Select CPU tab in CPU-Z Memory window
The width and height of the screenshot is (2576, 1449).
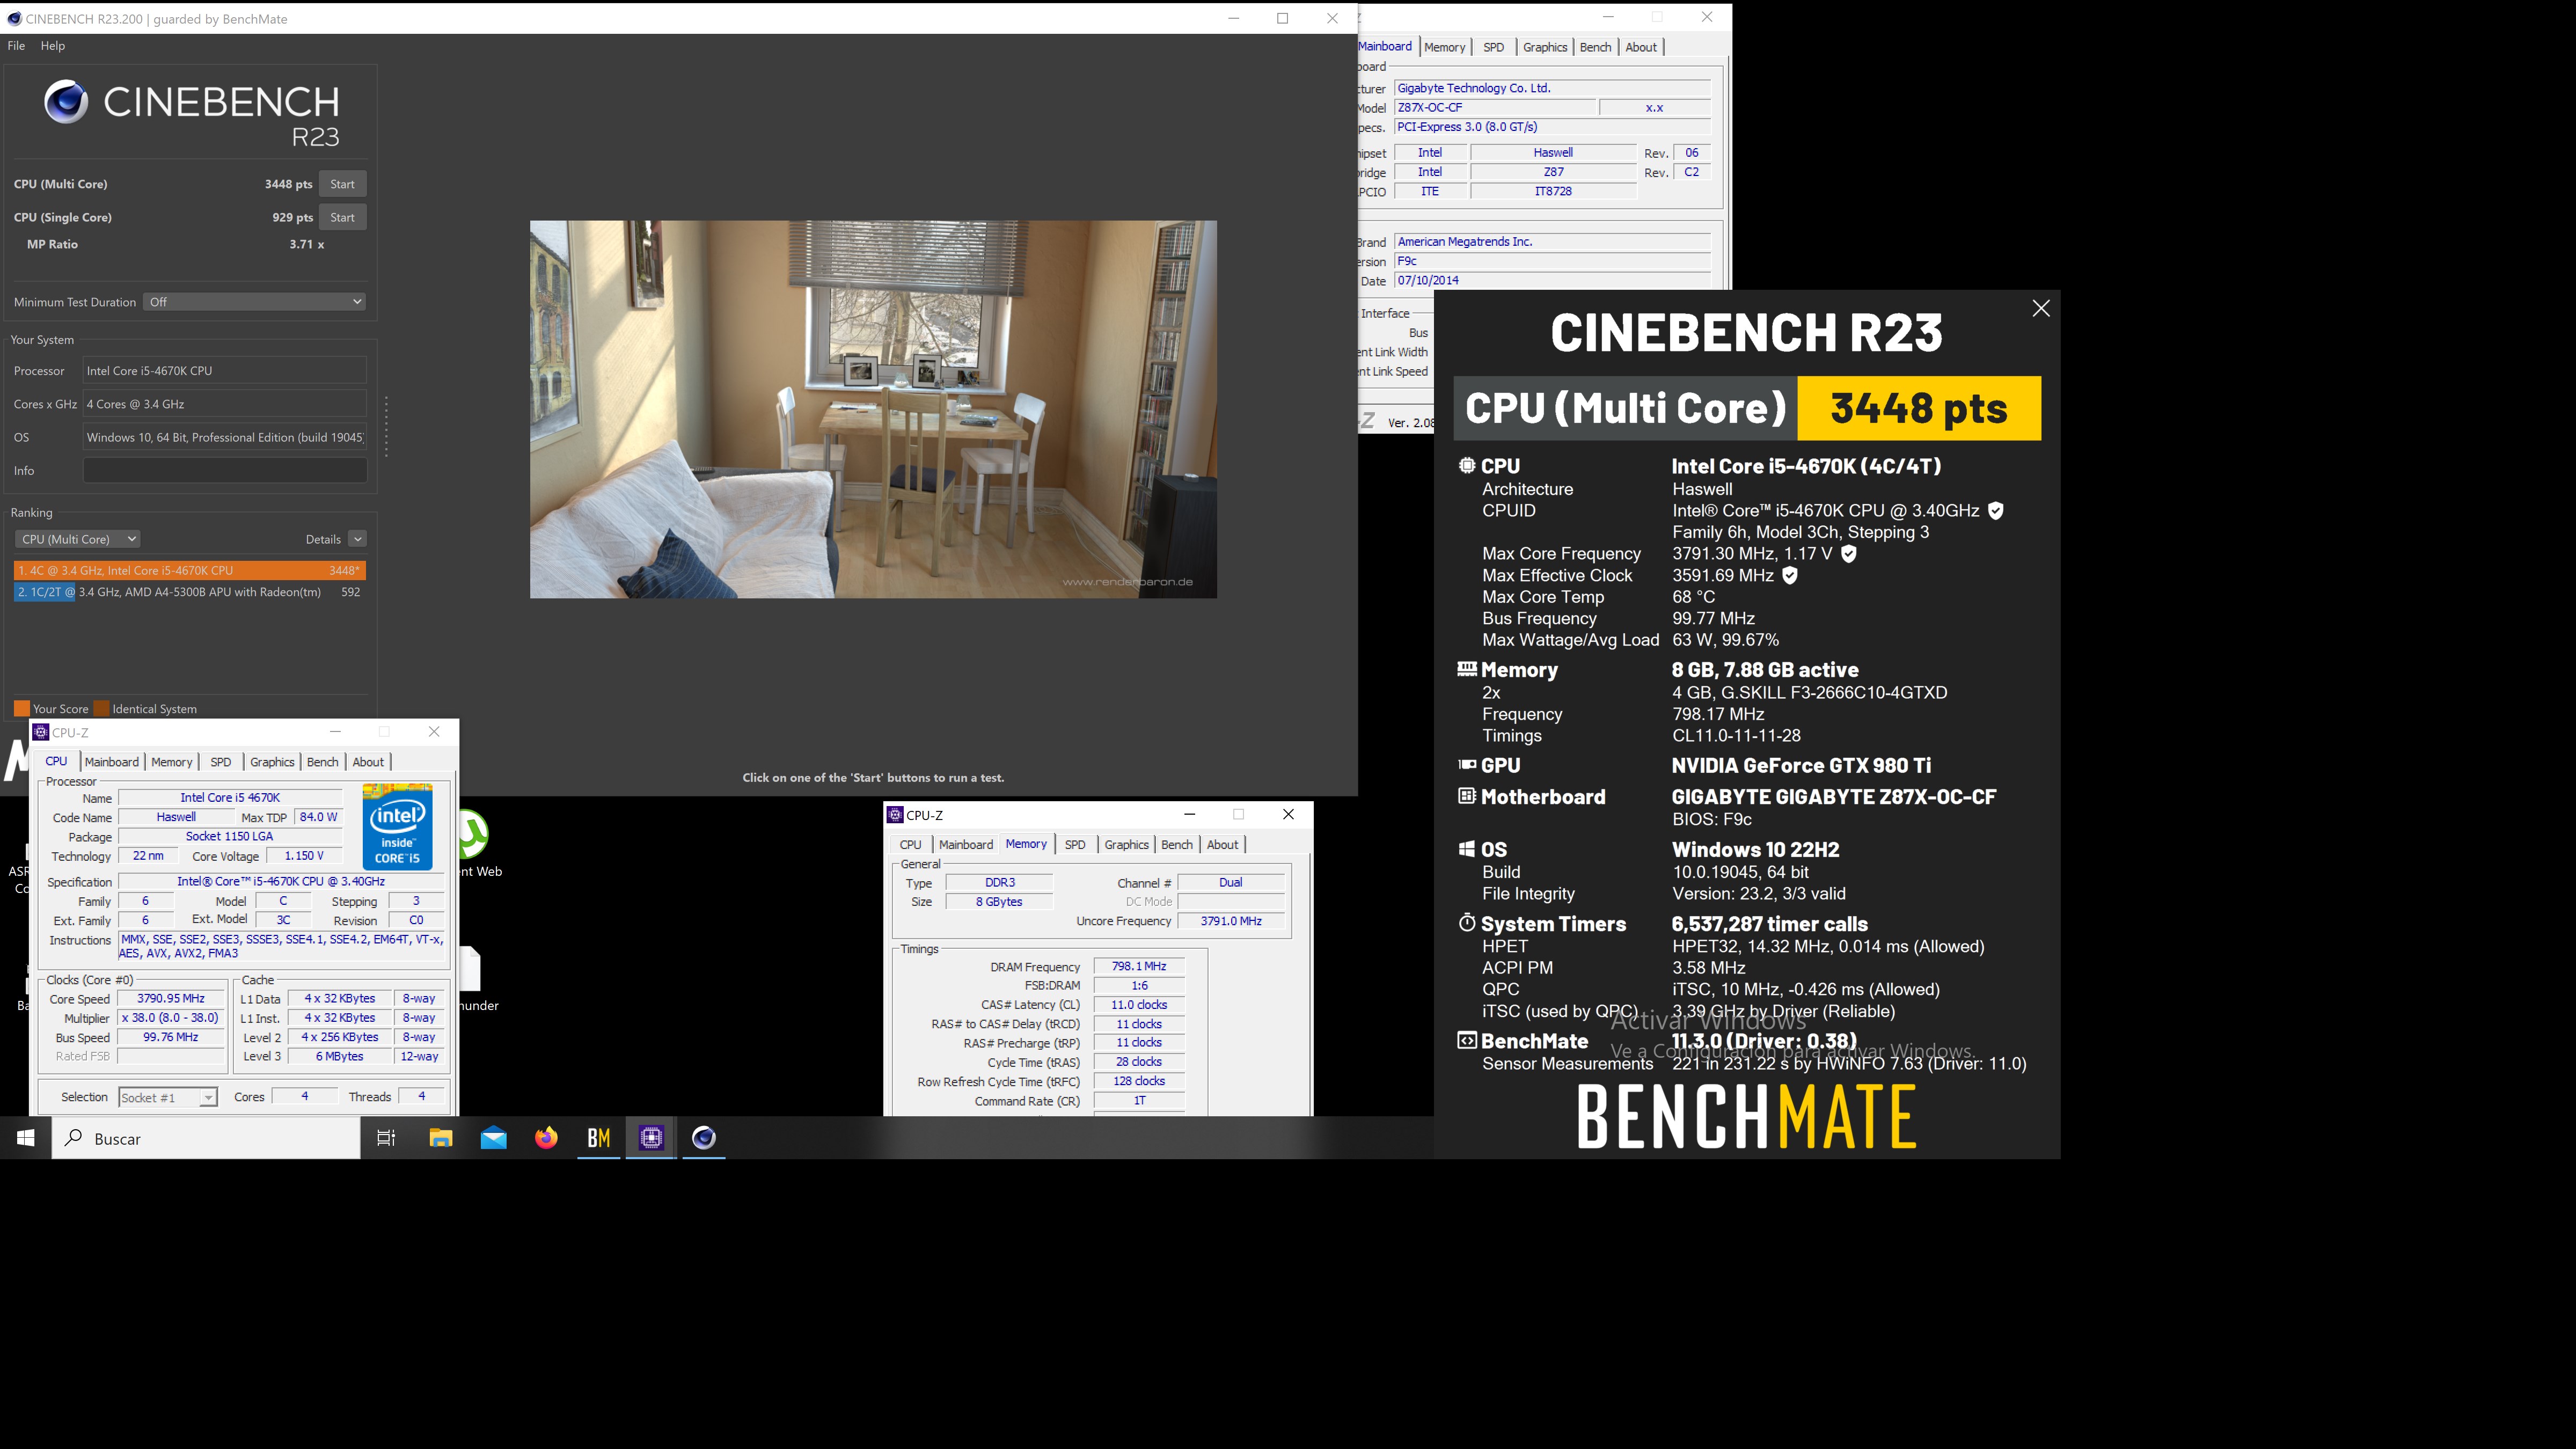(910, 845)
